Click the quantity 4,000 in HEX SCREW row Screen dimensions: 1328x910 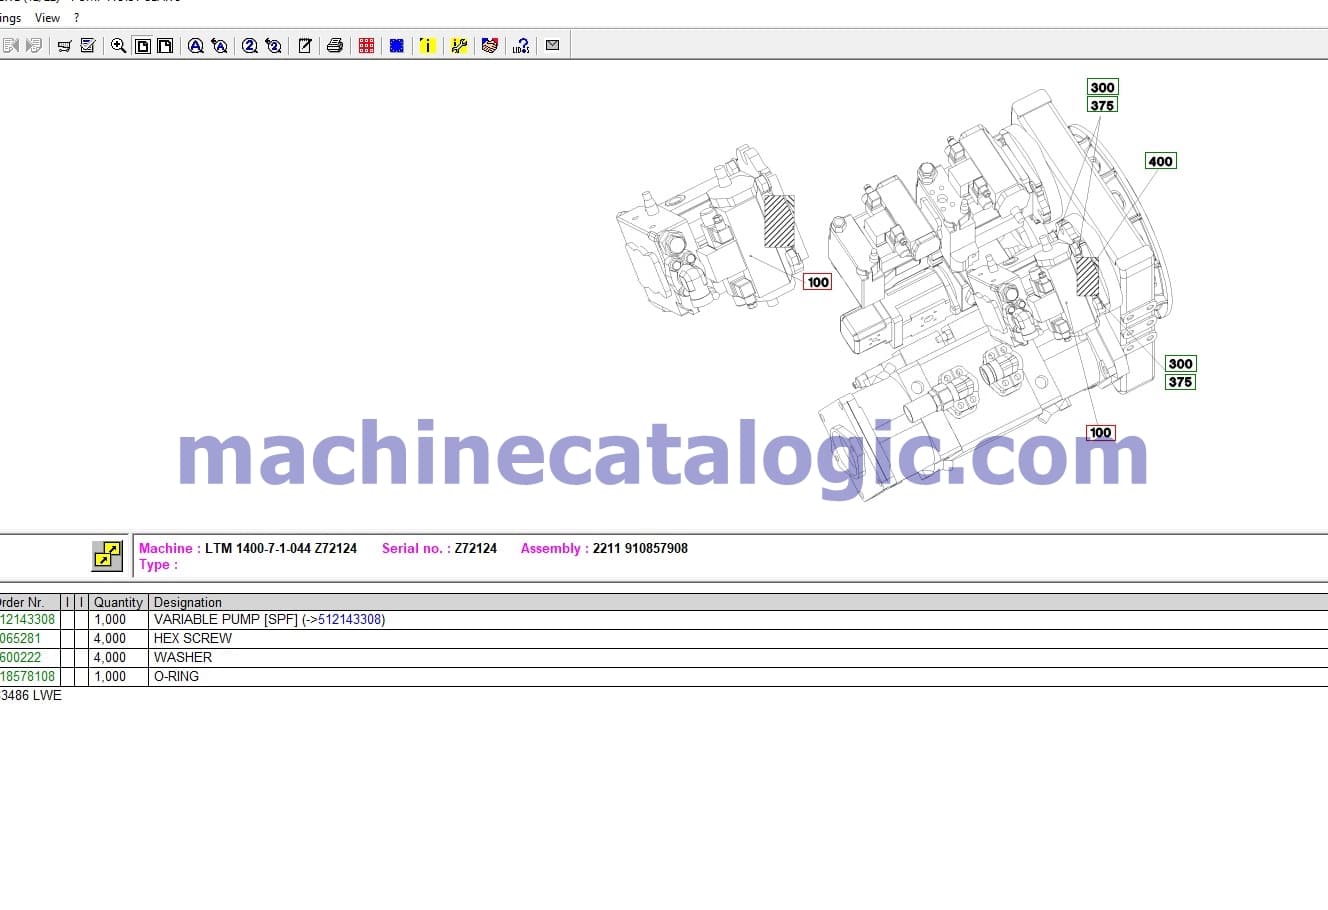pyautogui.click(x=110, y=639)
